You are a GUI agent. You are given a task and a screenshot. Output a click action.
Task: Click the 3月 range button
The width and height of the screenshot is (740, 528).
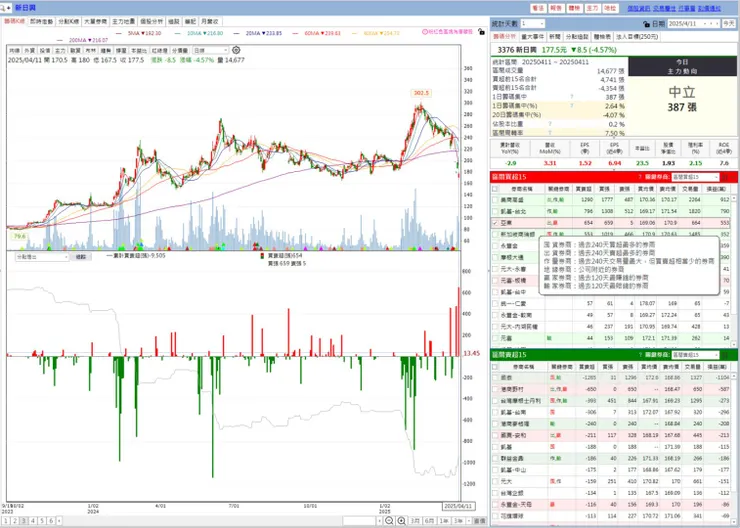tap(415, 521)
